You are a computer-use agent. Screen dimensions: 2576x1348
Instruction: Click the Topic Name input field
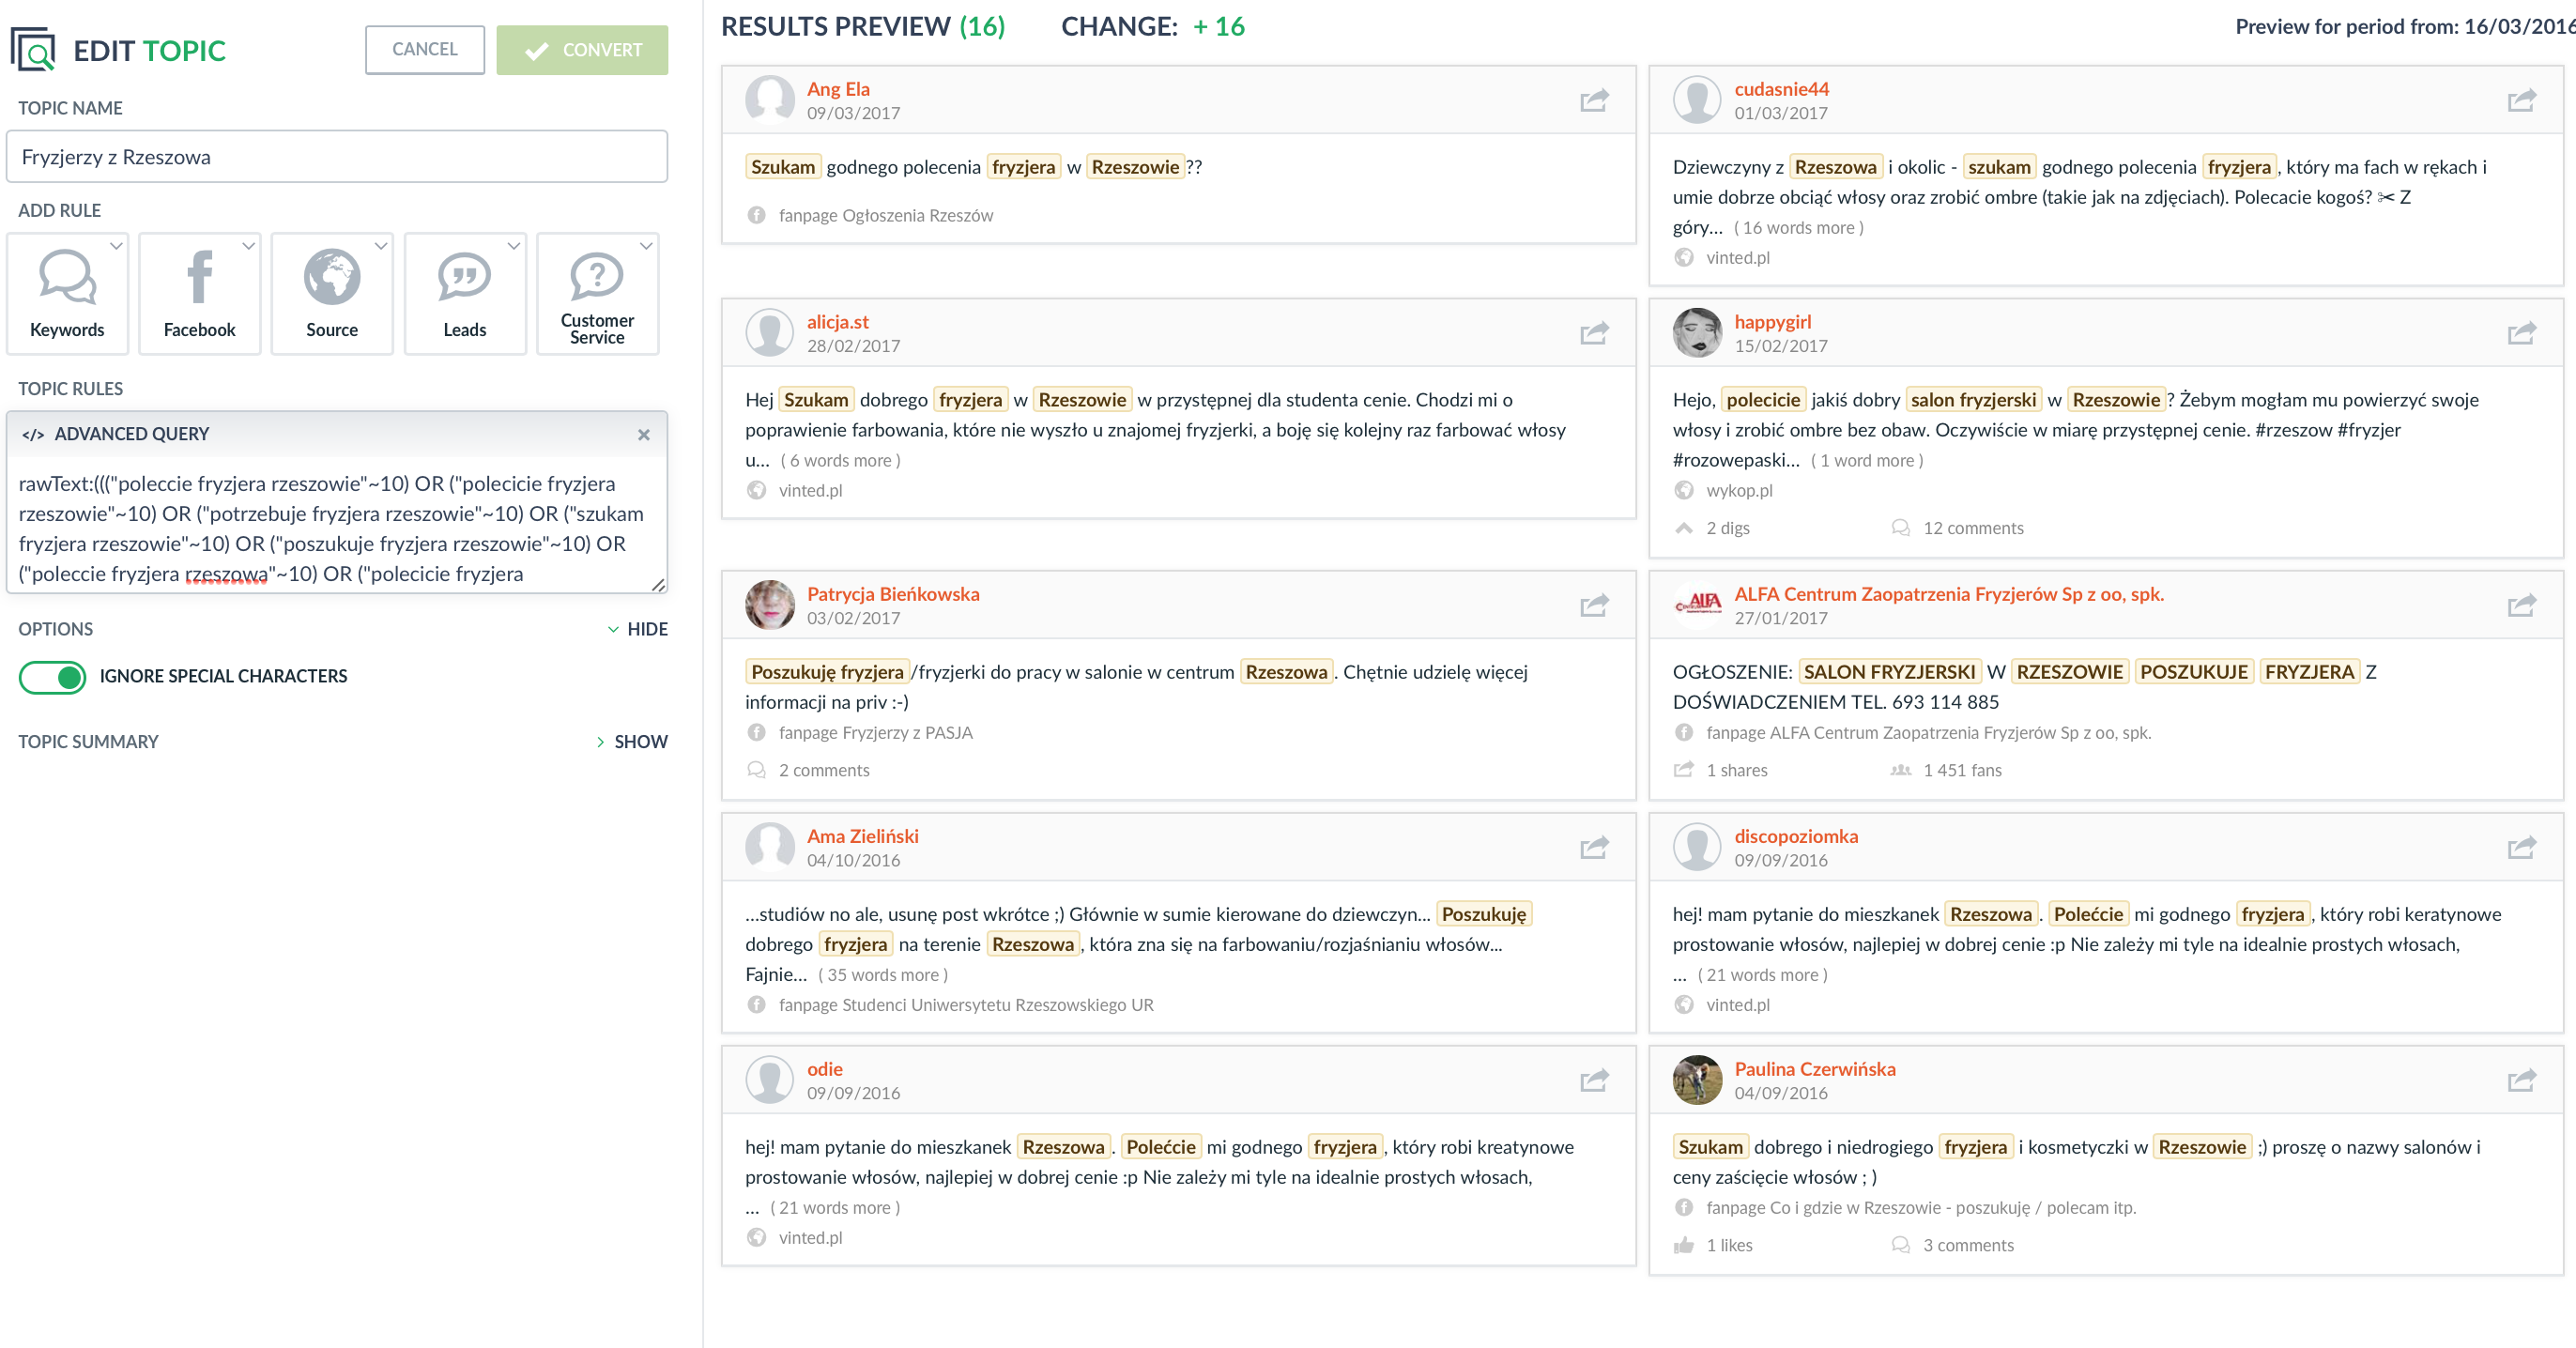coord(337,157)
